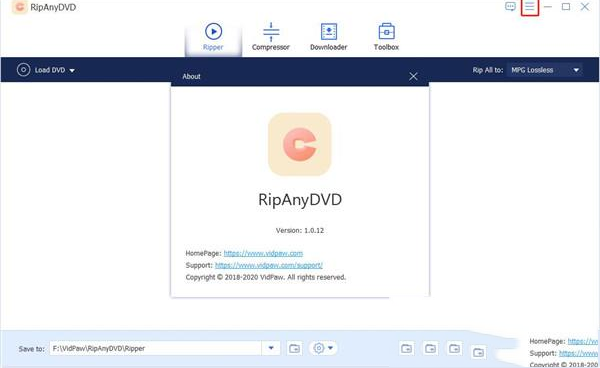Image resolution: width=600 pixels, height=368 pixels.
Task: Select the Version: 1.0.12 text
Action: tap(300, 230)
